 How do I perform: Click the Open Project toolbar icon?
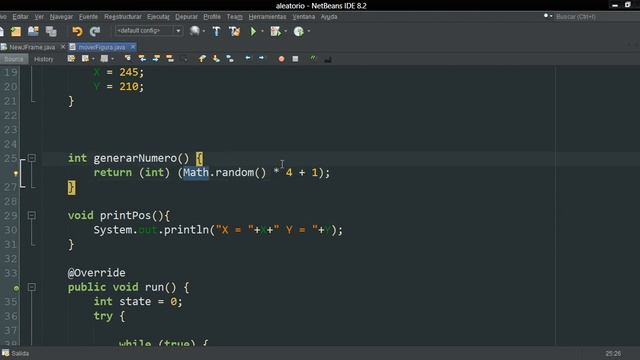tap(33, 31)
